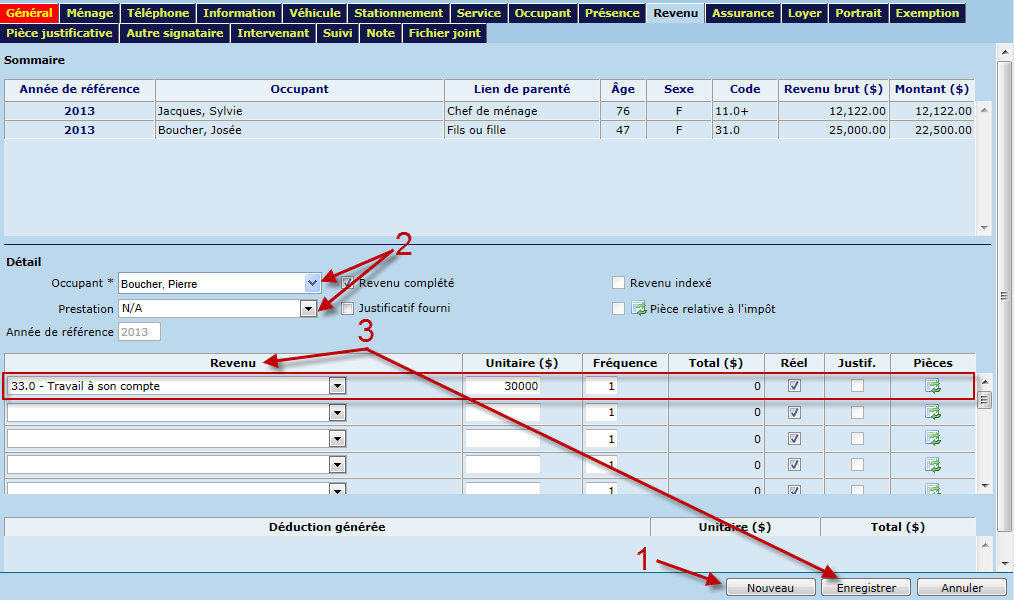
Task: Open Pièces icon in Travail à son compte row
Action: click(x=933, y=386)
